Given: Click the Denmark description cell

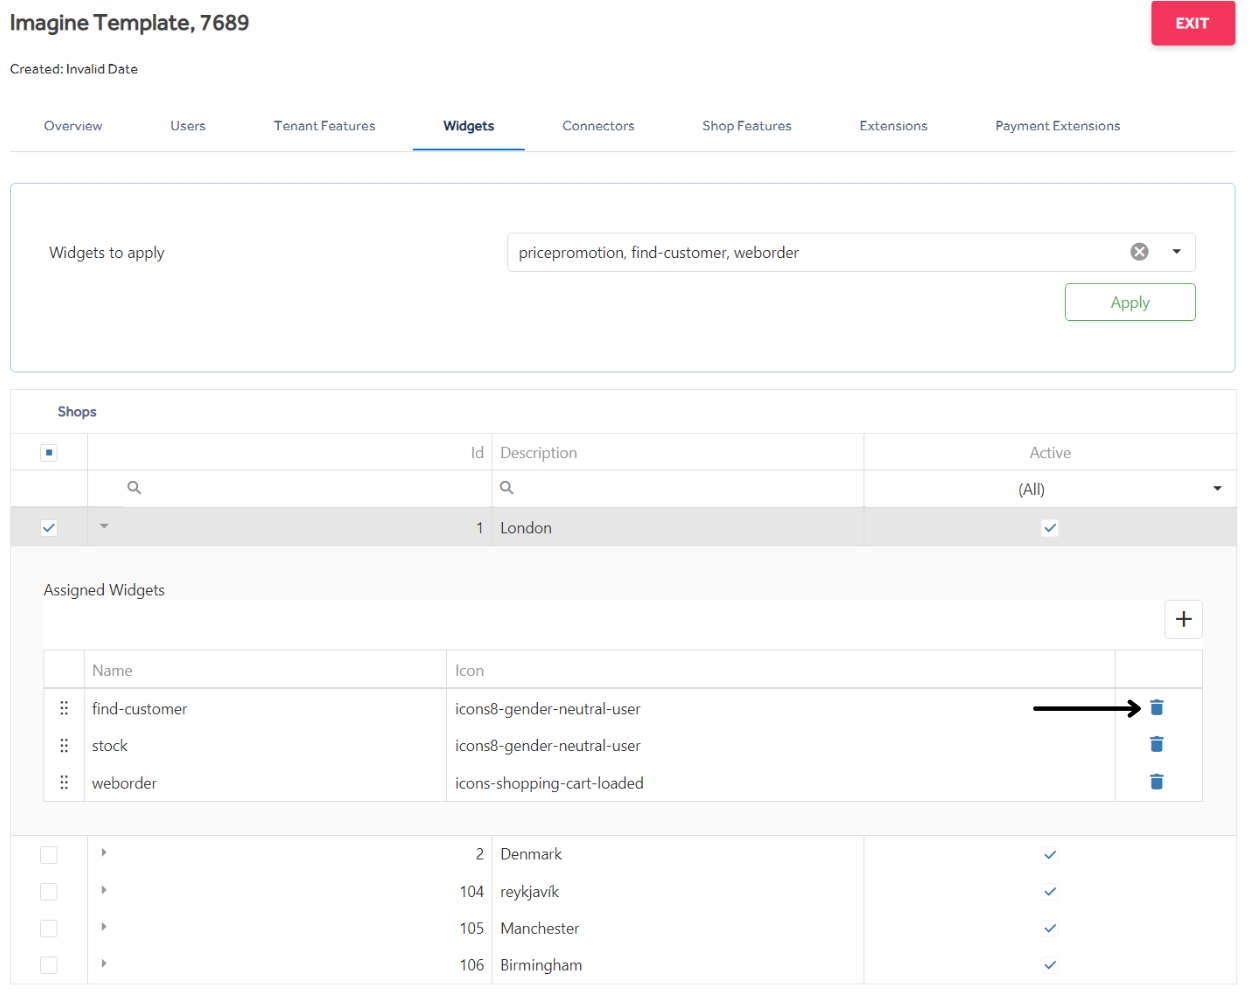Looking at the screenshot, I should [x=678, y=854].
